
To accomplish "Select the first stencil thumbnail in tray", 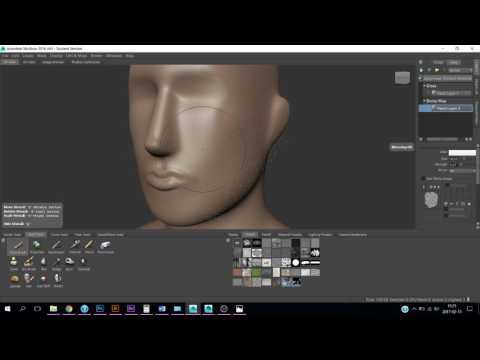I will pos(237,243).
